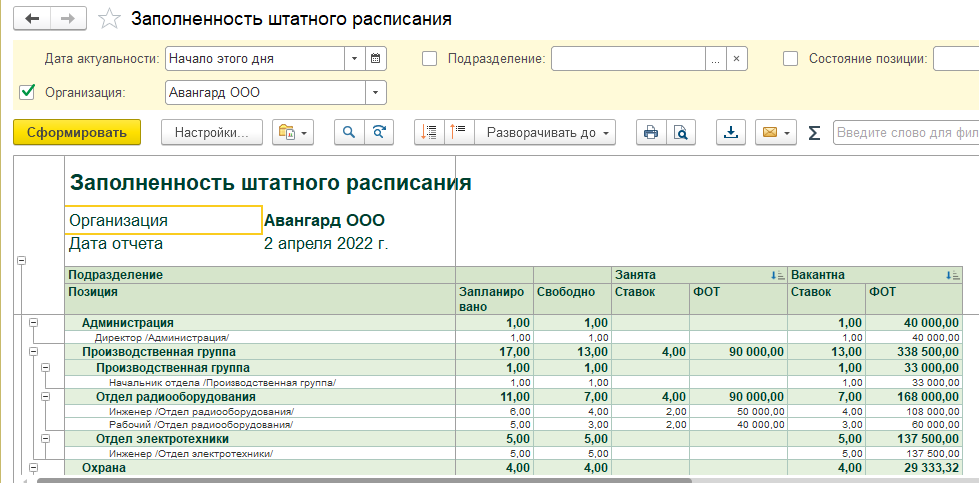Click the back navigation arrow
The width and height of the screenshot is (979, 483).
coord(33,19)
